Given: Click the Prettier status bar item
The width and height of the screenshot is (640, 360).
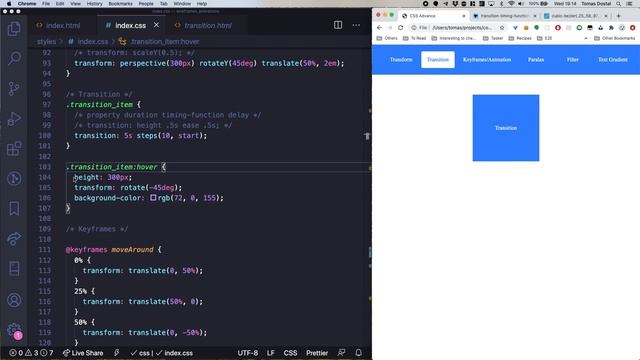Looking at the screenshot, I should click(x=317, y=353).
